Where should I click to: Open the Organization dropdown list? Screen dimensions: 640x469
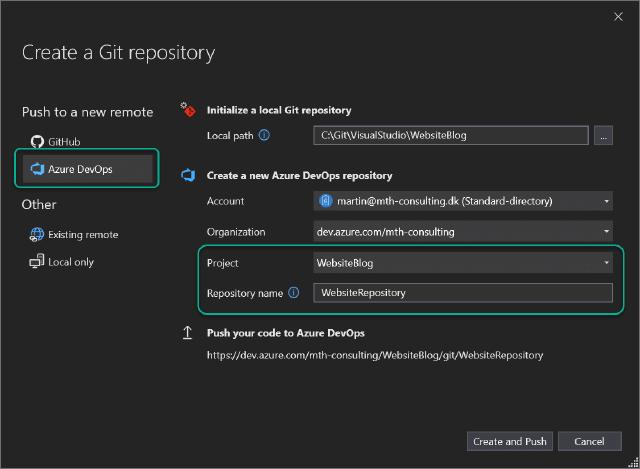tap(607, 232)
